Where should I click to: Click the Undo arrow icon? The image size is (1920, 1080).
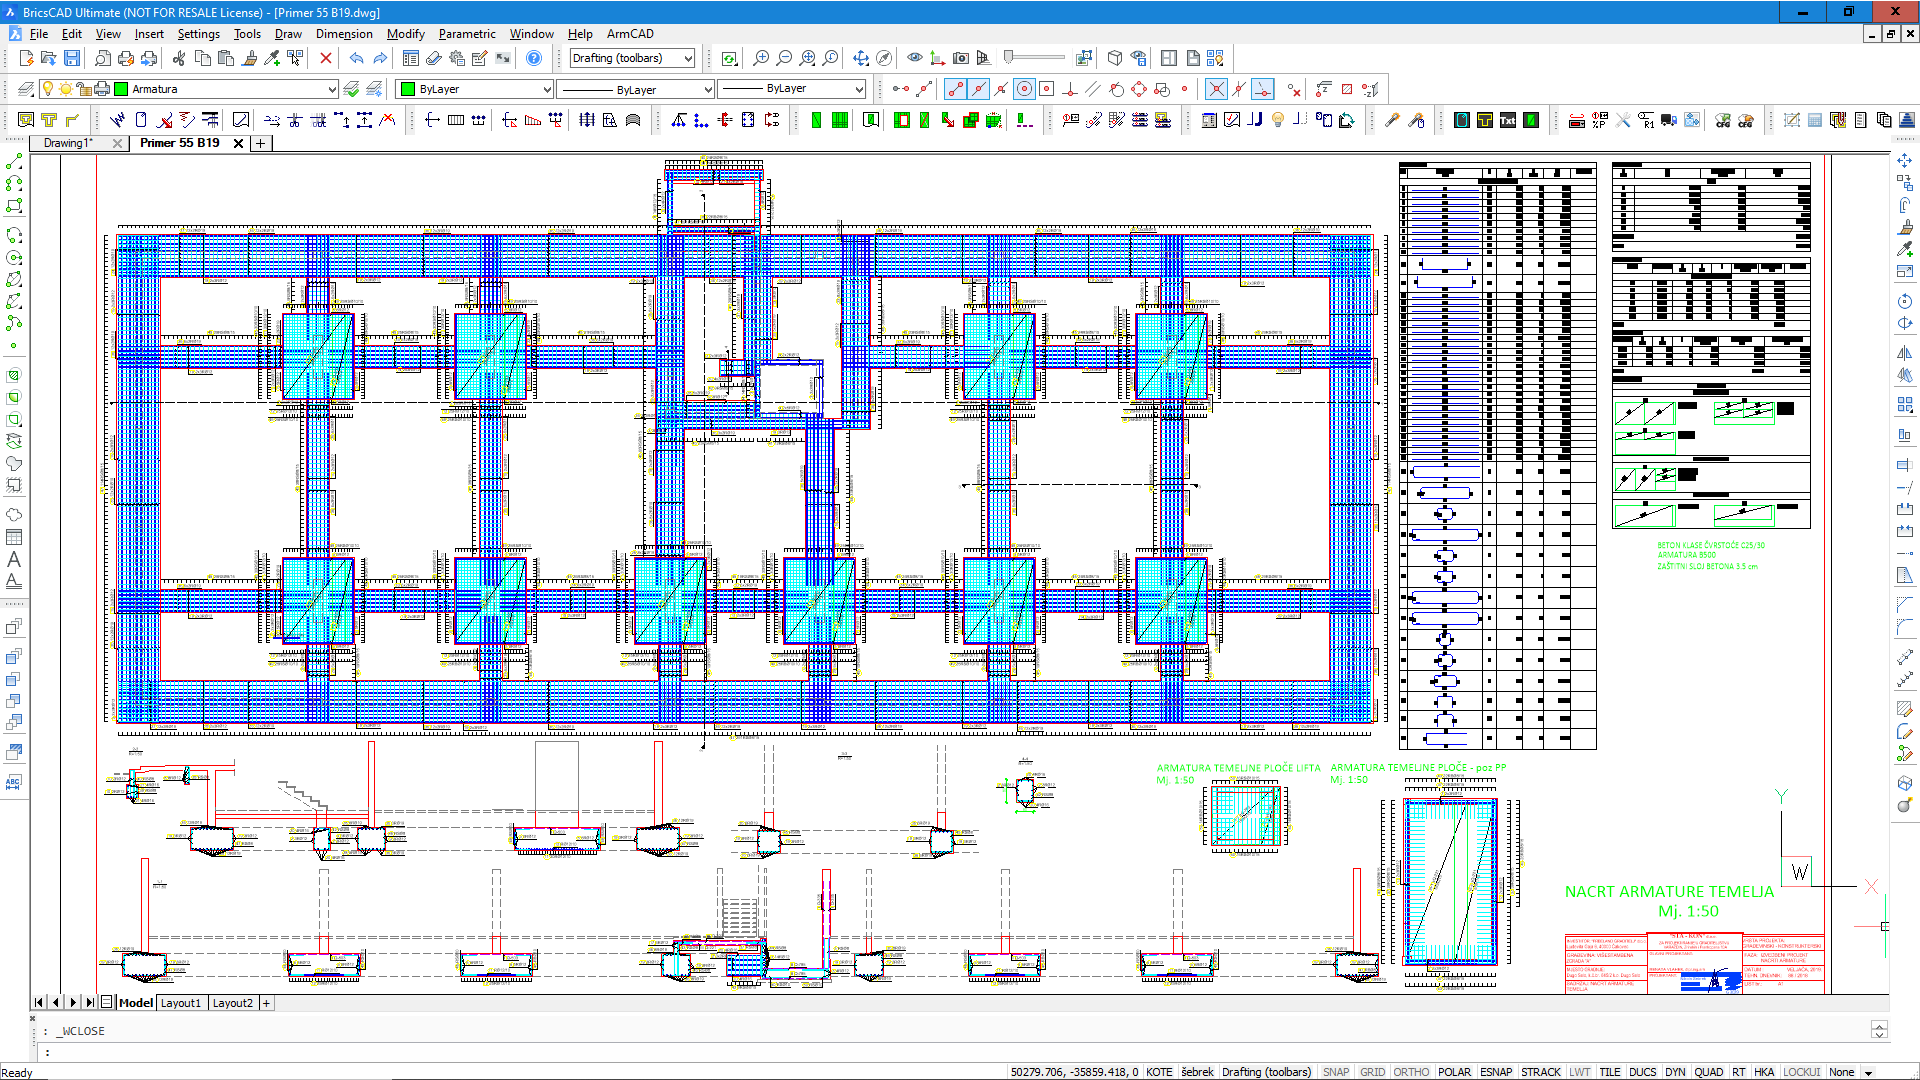(356, 59)
